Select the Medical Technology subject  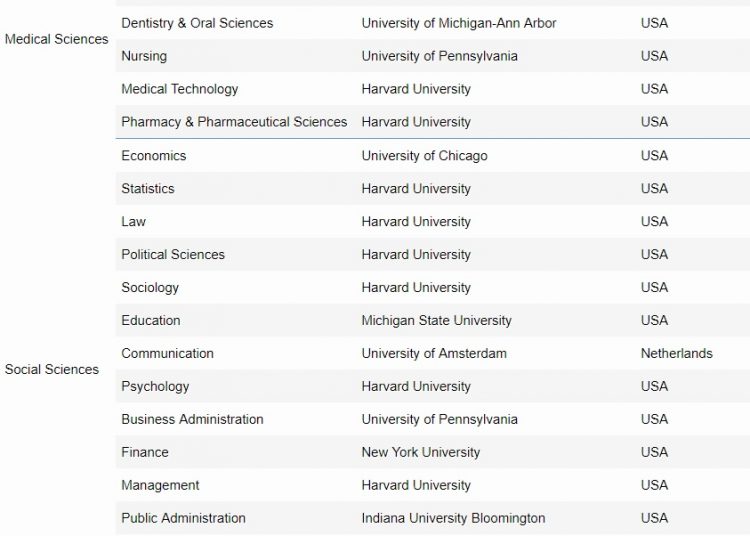click(180, 89)
